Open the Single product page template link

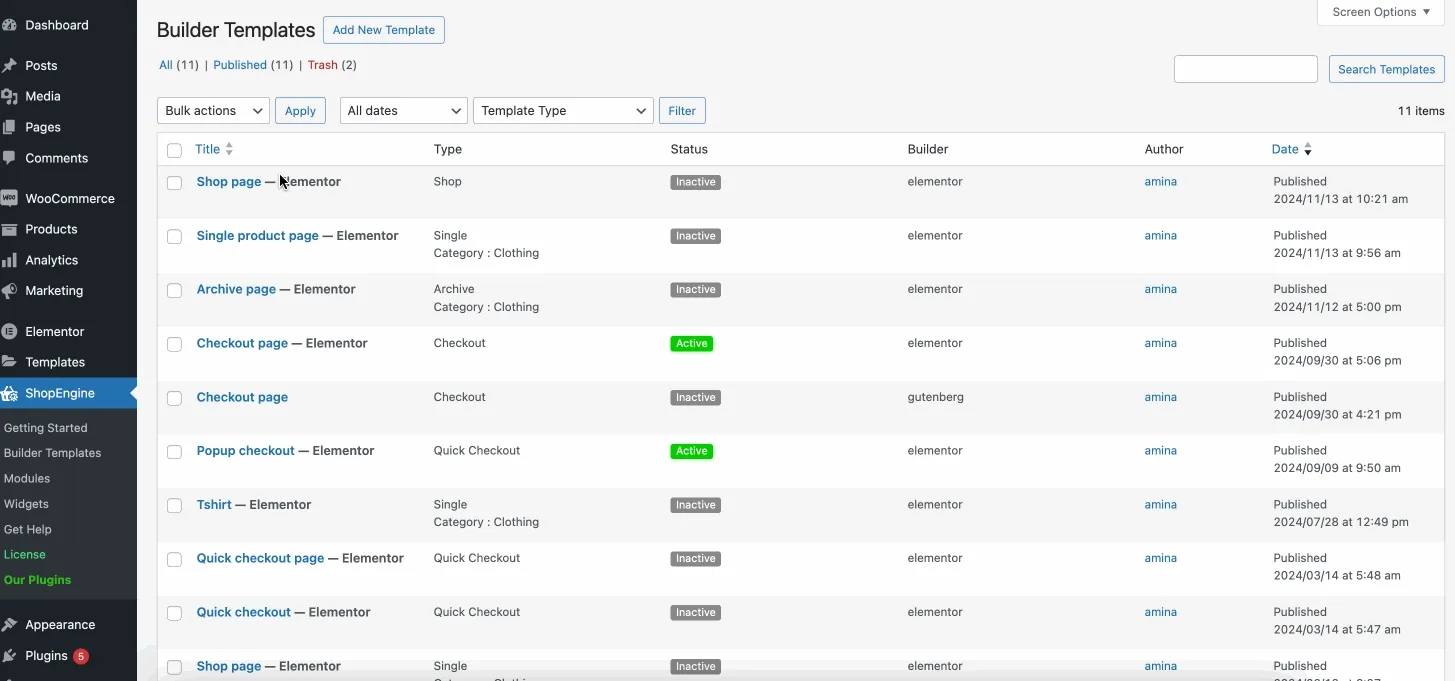(x=258, y=236)
